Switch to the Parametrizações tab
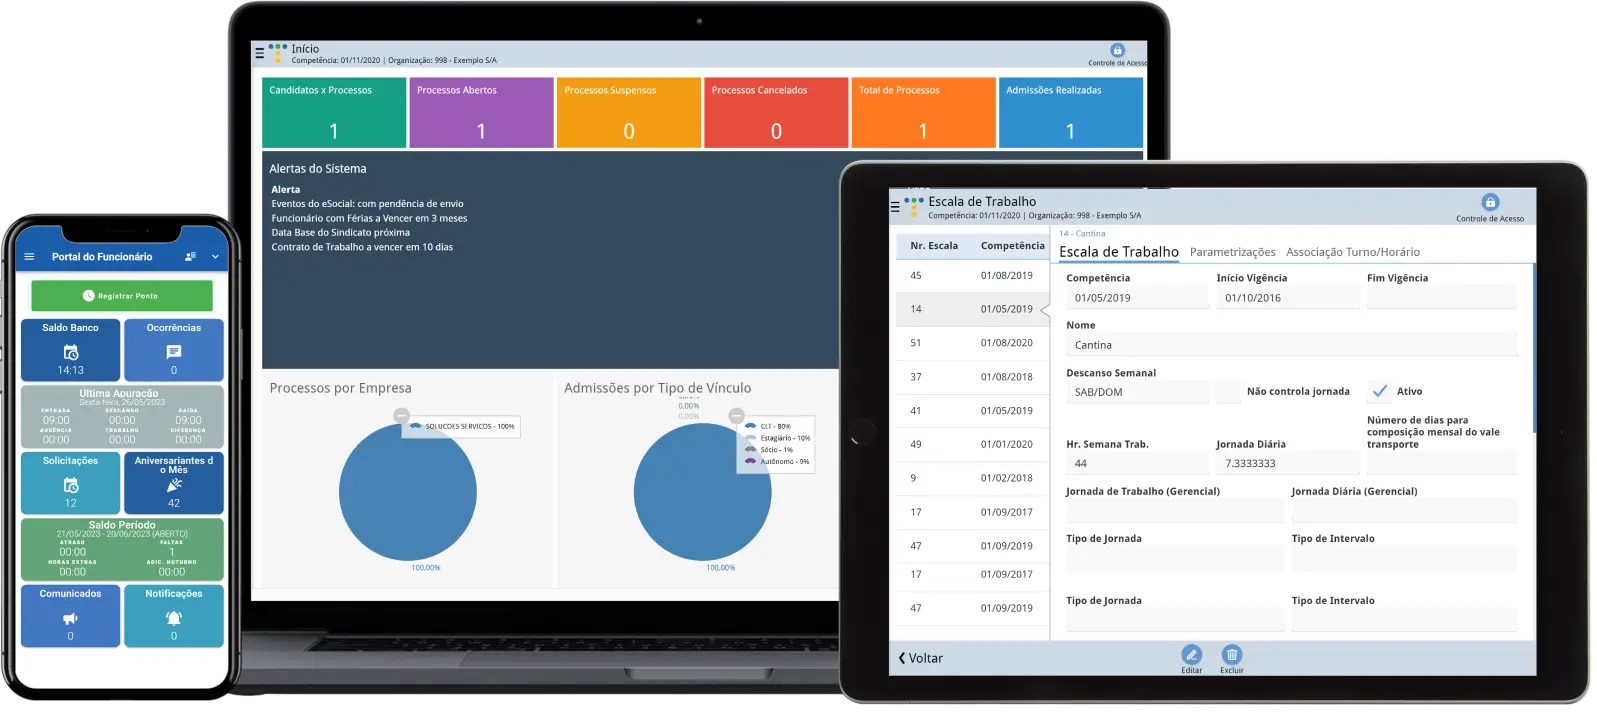 (1232, 252)
